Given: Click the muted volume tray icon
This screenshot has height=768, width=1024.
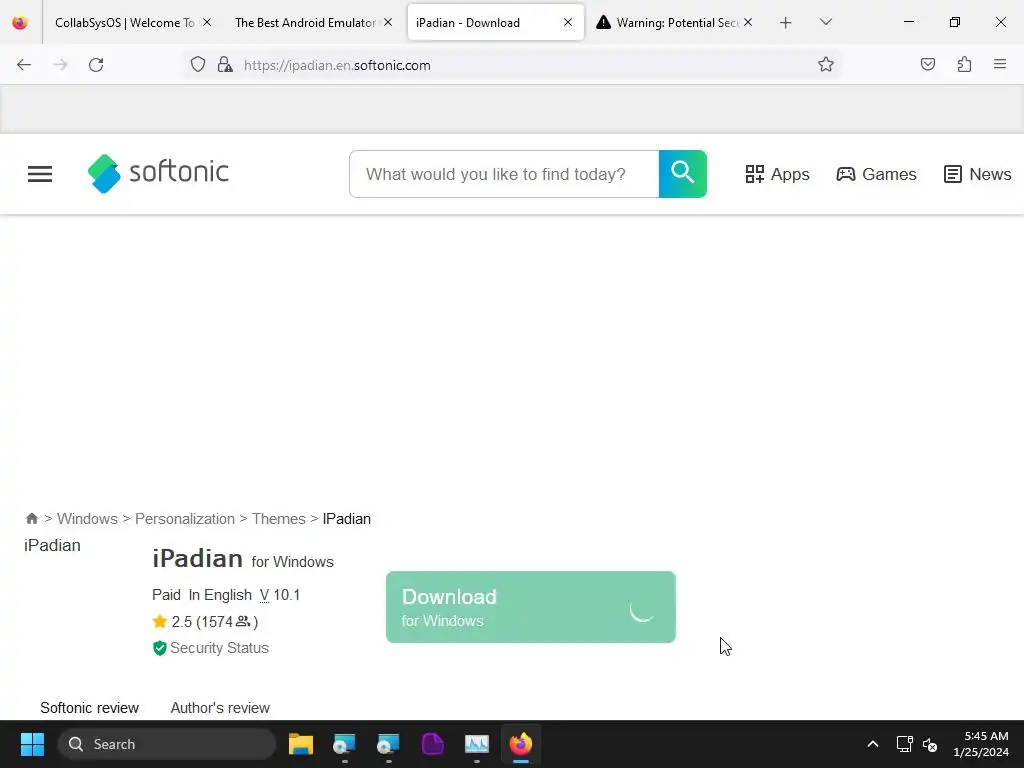Looking at the screenshot, I should click(930, 744).
